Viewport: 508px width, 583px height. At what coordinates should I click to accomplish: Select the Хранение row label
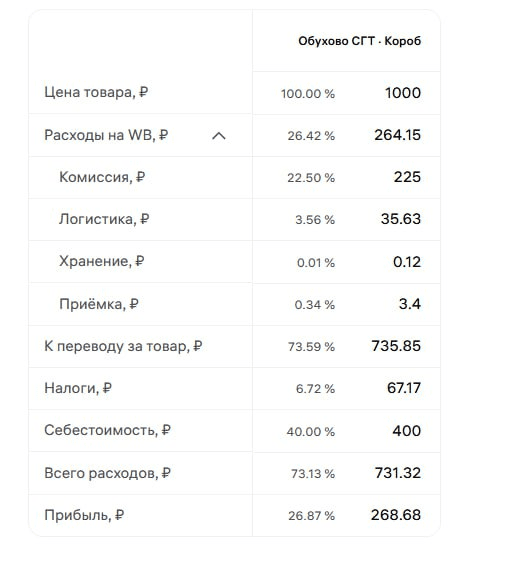[x=102, y=261]
